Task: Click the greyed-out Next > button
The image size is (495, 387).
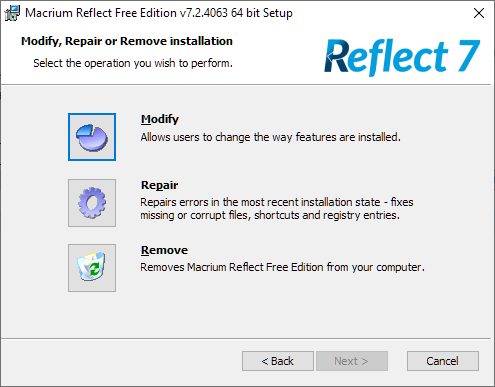Action: (x=352, y=361)
